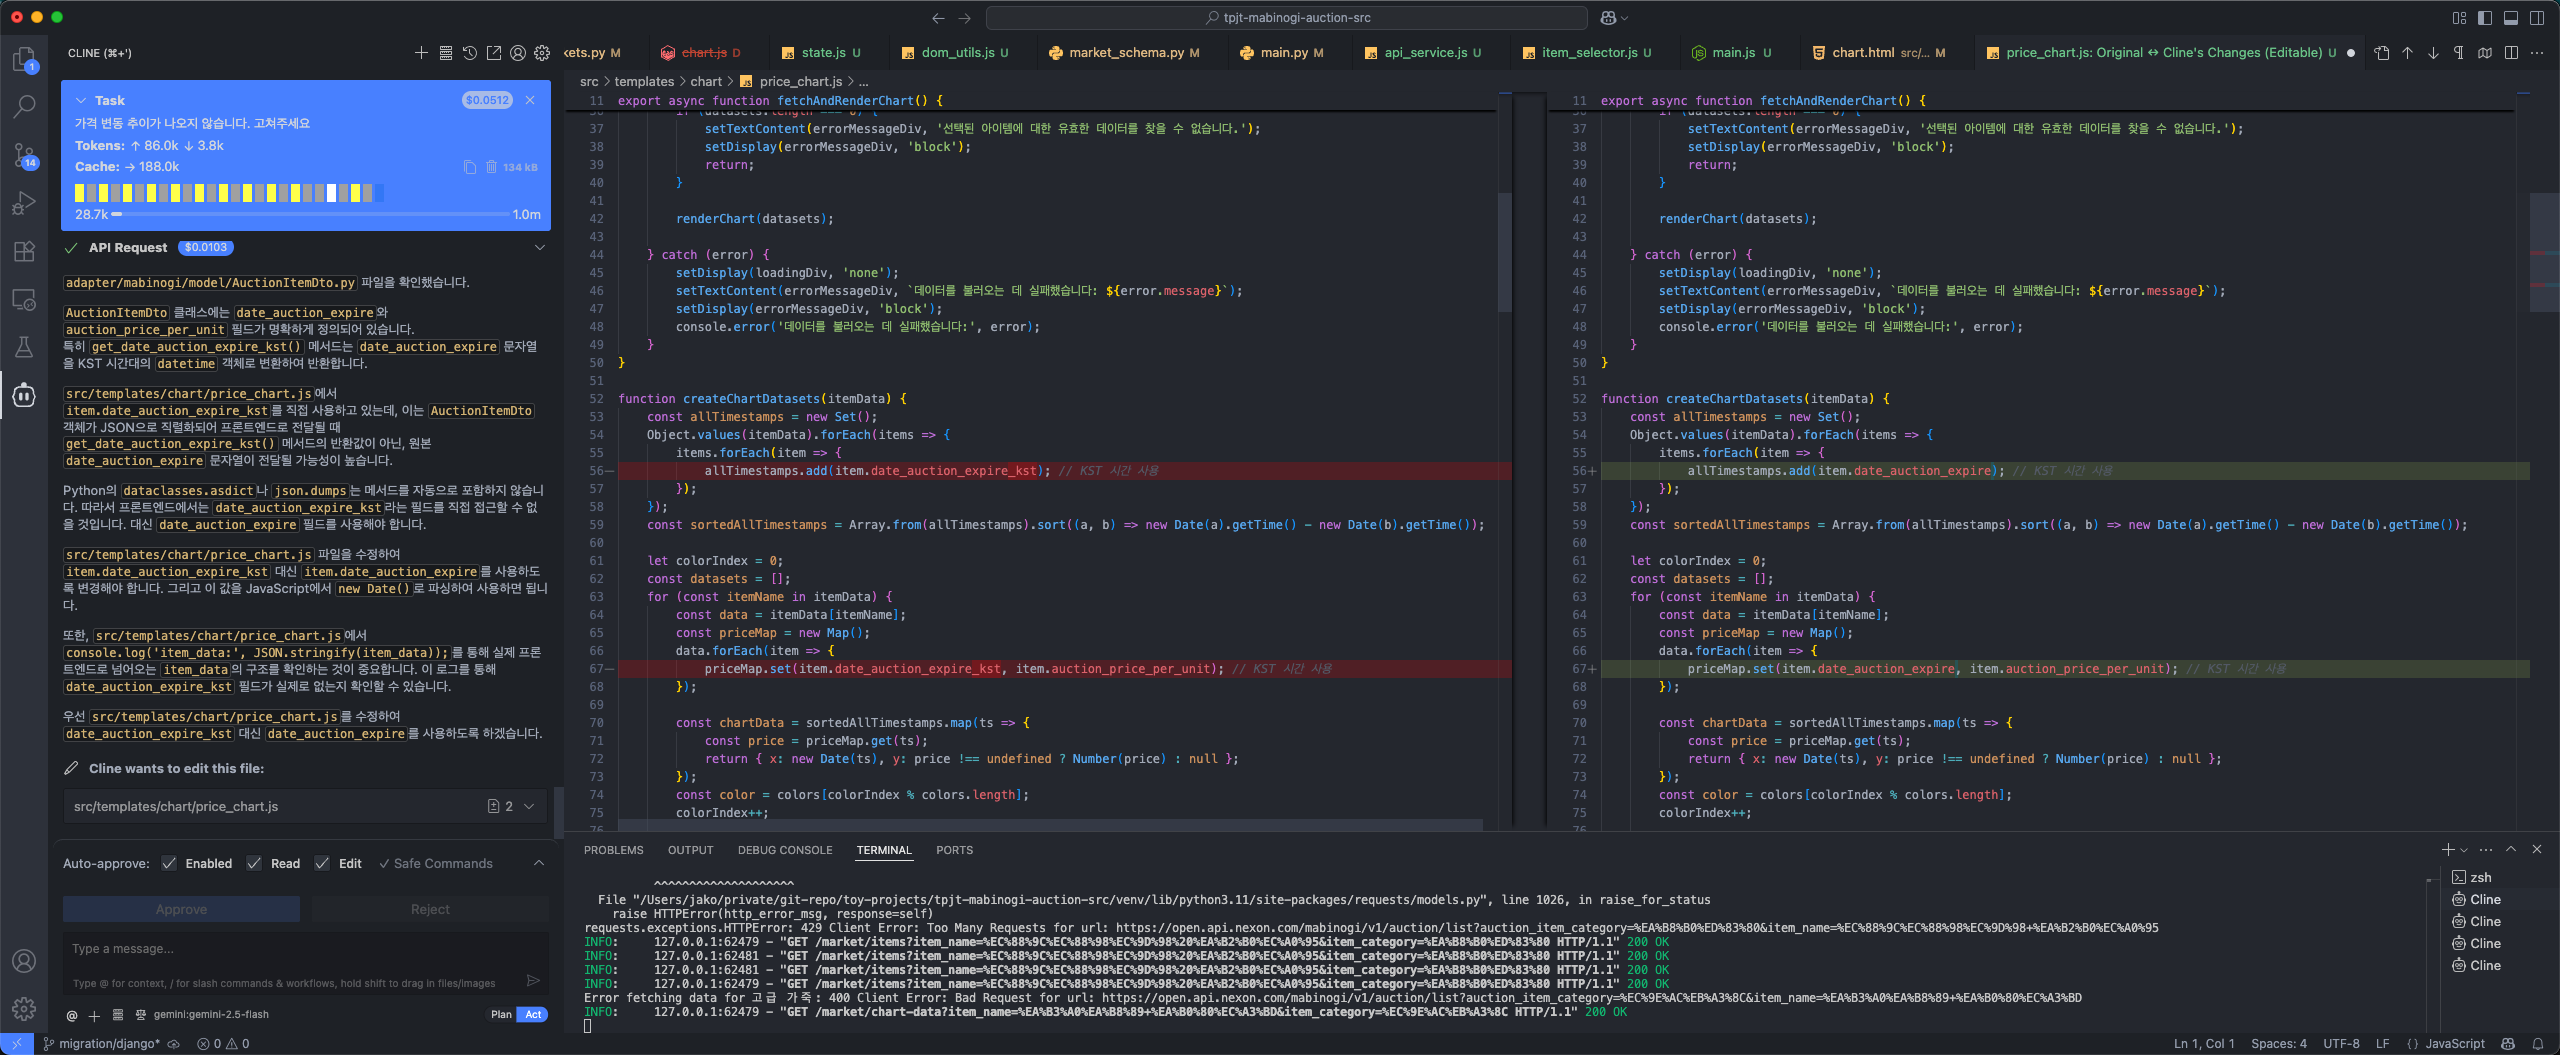Switch to item_selector.js tab

[1586, 53]
